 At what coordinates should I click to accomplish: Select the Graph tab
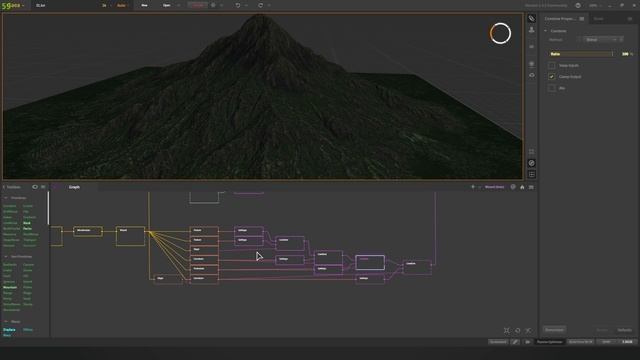pyautogui.click(x=74, y=187)
